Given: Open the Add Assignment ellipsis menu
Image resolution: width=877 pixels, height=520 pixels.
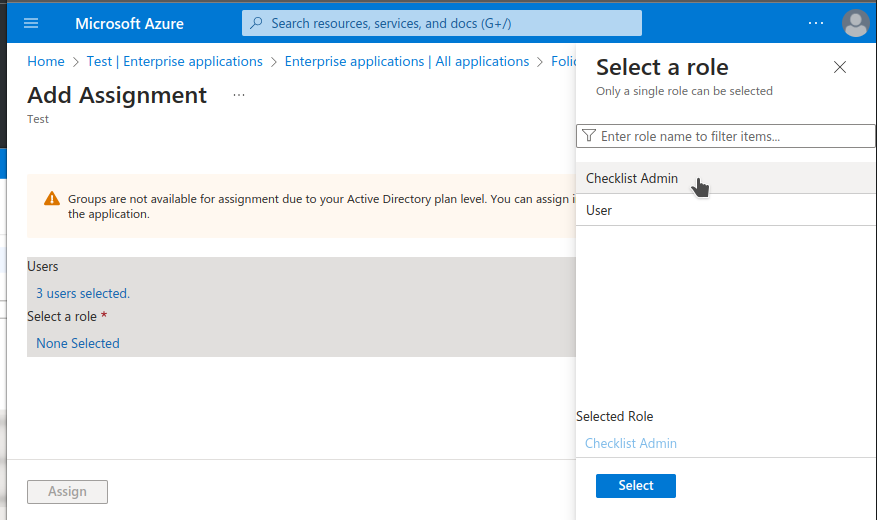Looking at the screenshot, I should click(239, 95).
